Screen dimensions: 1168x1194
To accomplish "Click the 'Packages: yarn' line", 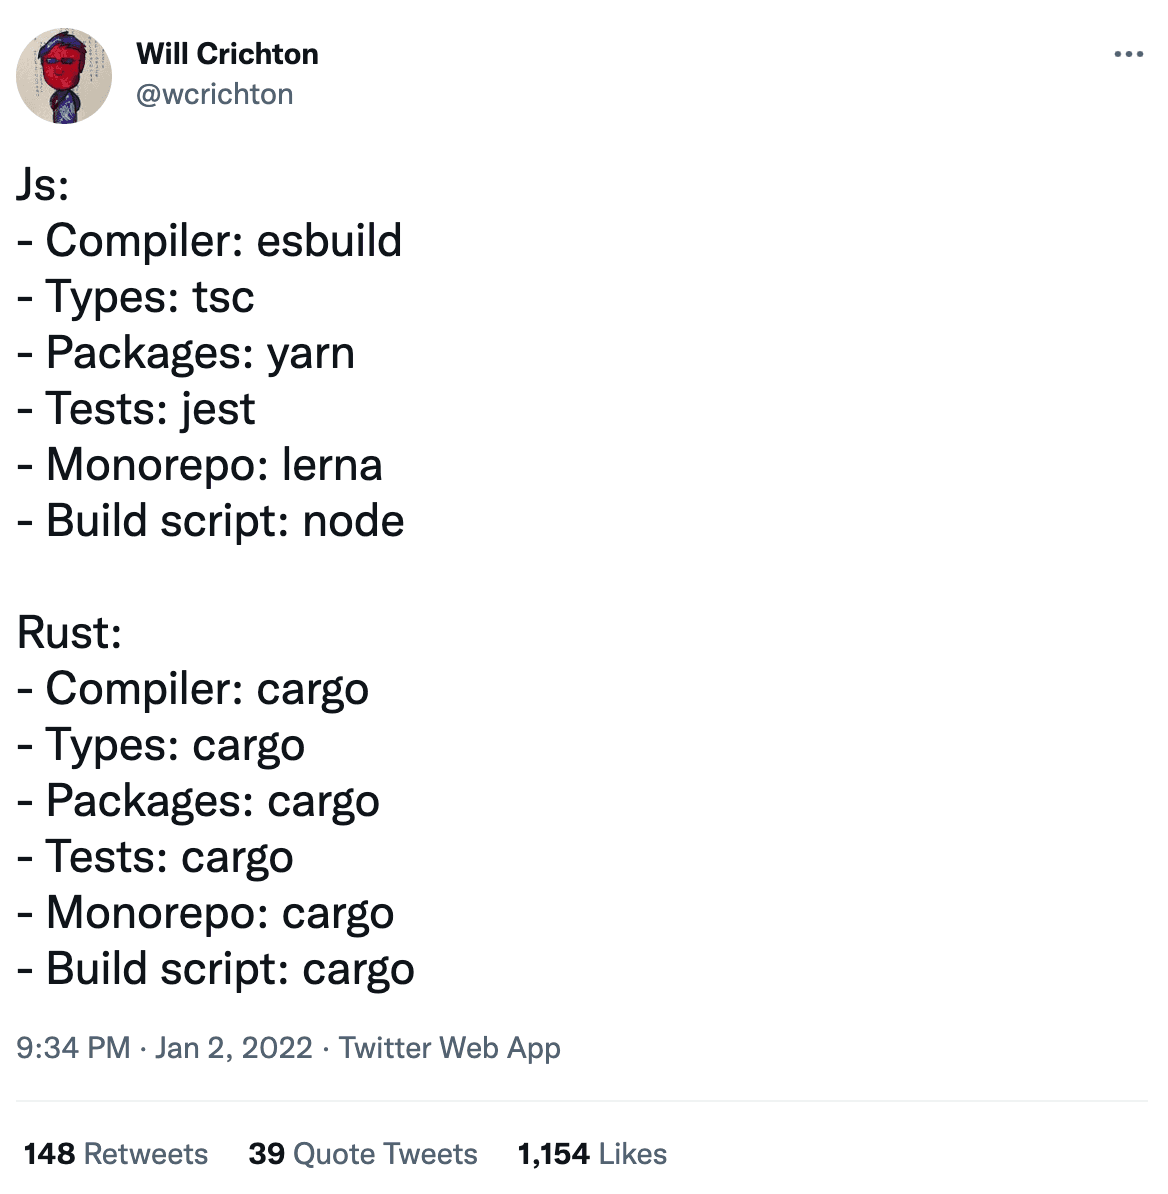I will point(186,353).
